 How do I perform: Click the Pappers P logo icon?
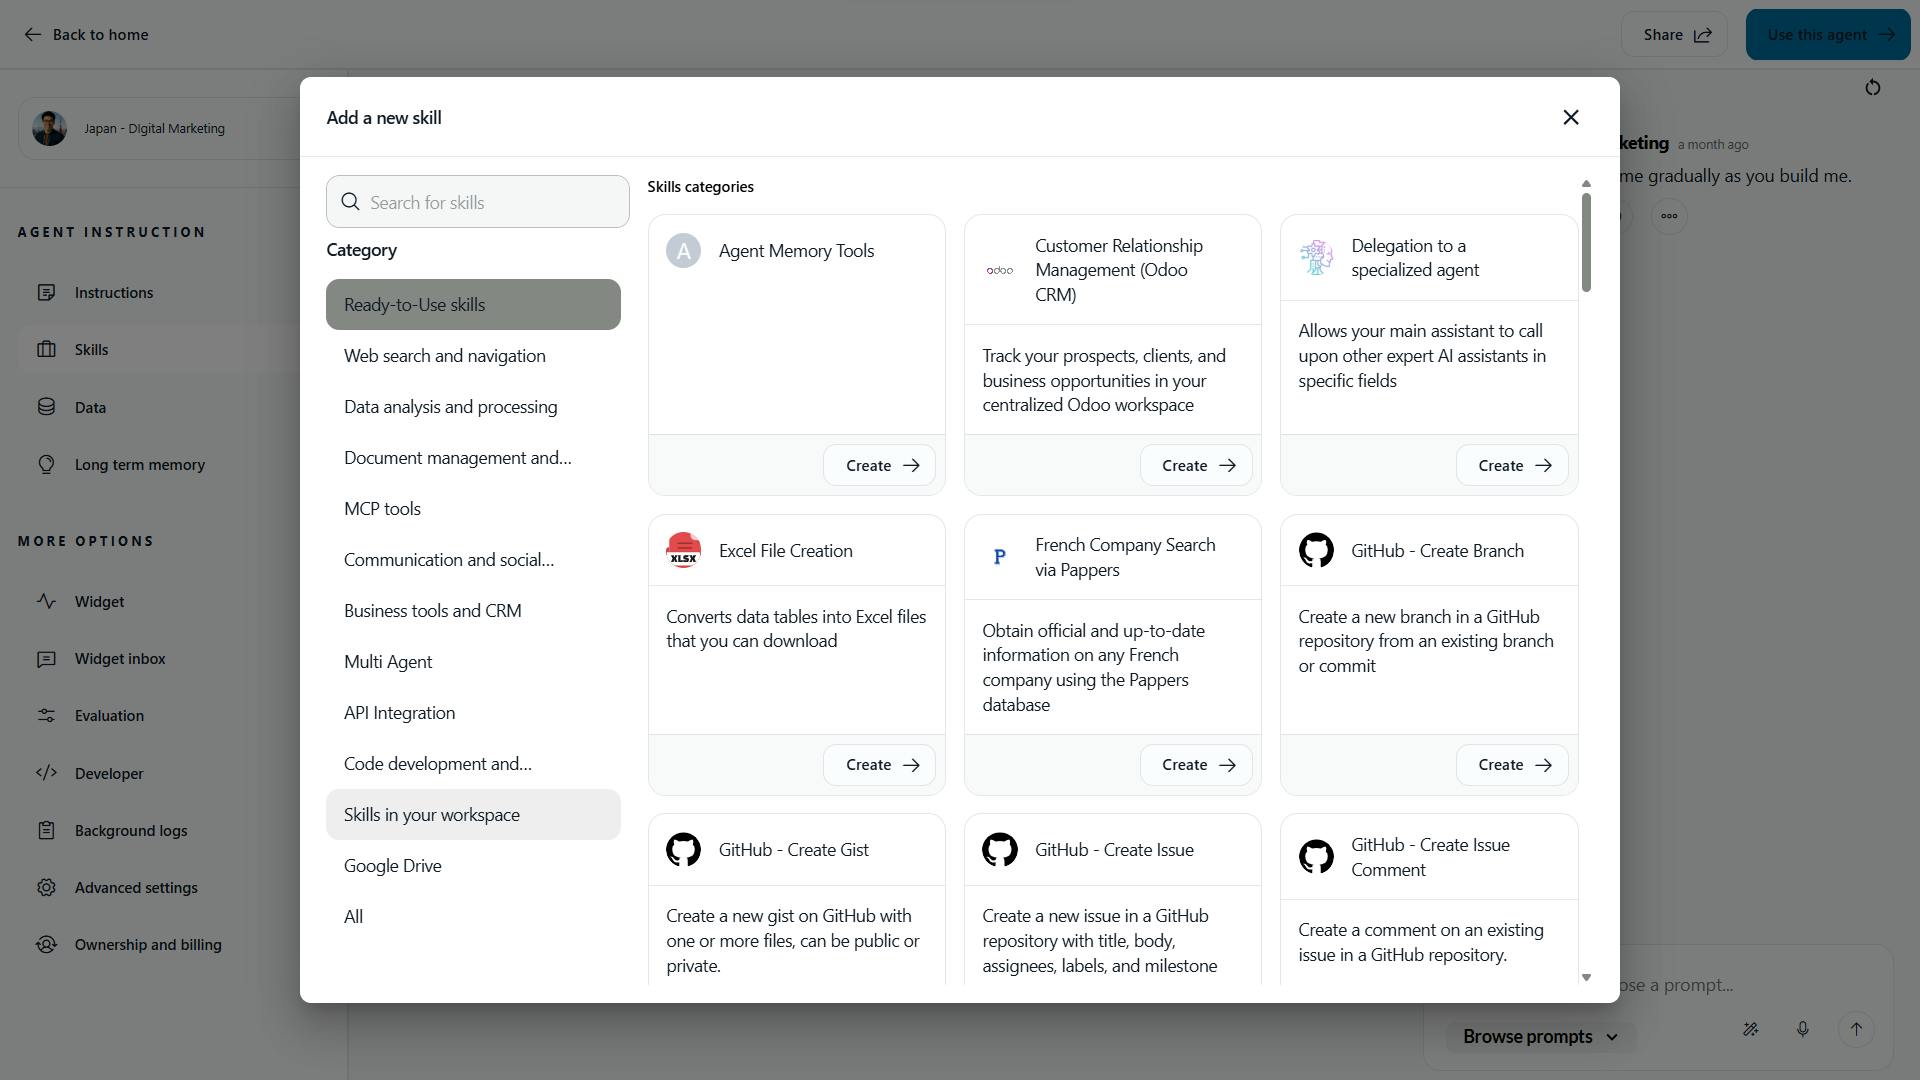999,557
